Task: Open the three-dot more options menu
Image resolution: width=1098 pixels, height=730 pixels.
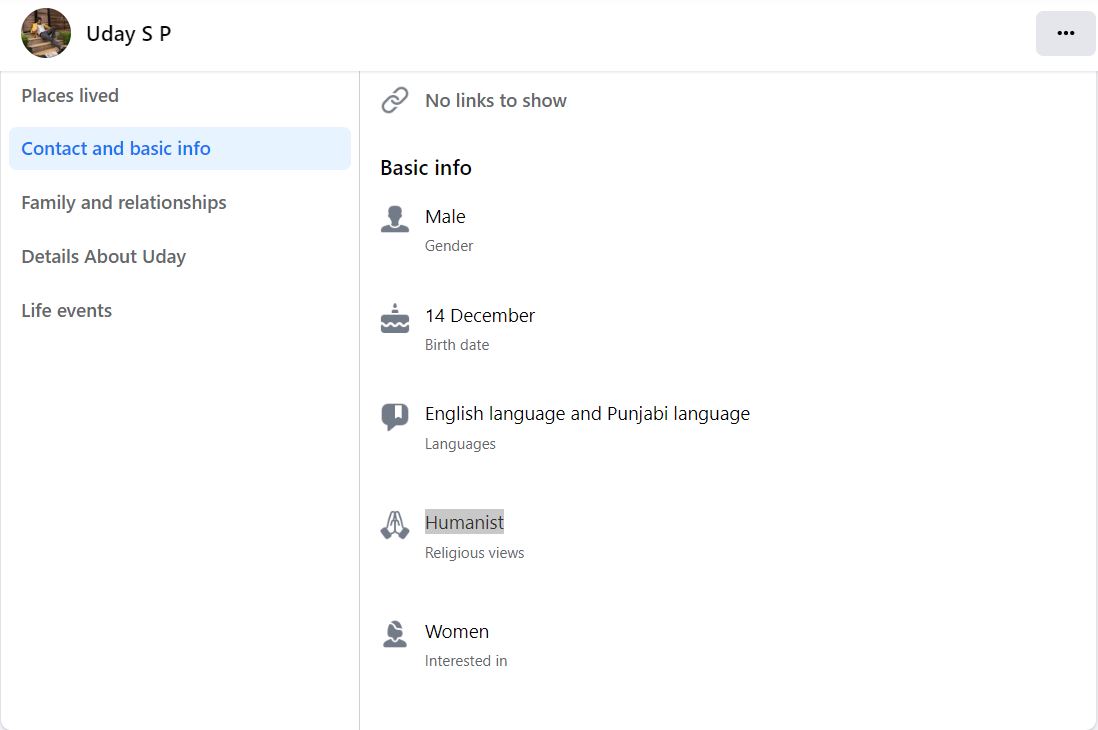Action: 1065,33
